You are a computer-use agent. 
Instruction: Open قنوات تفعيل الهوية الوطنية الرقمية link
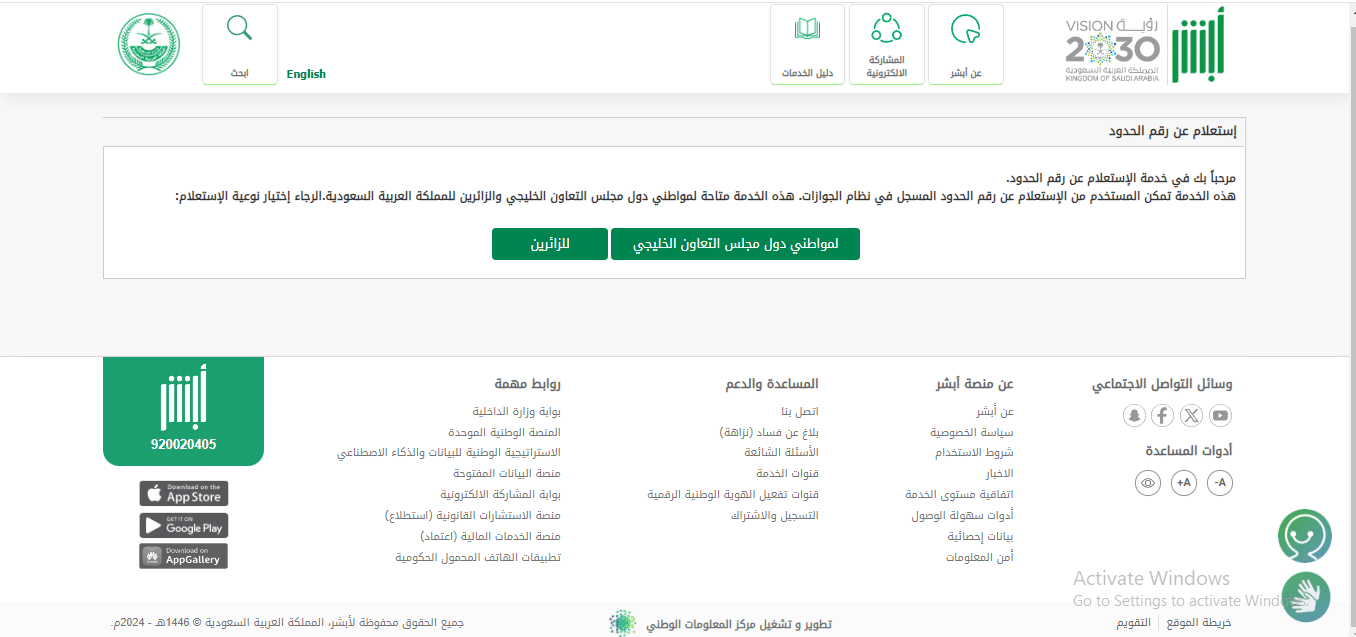tap(733, 495)
